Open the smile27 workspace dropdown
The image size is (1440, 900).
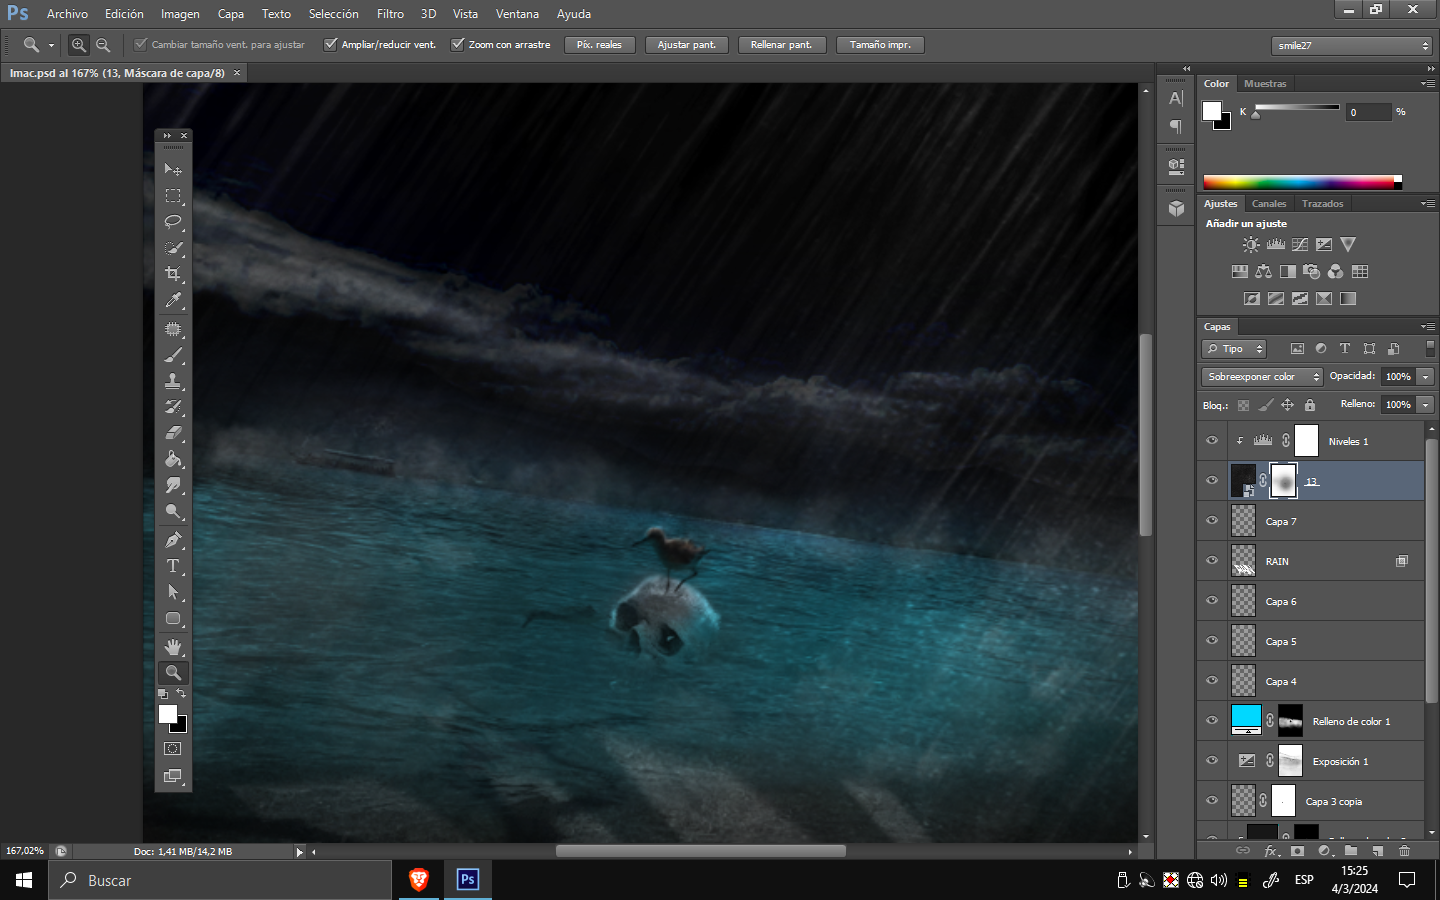1353,46
